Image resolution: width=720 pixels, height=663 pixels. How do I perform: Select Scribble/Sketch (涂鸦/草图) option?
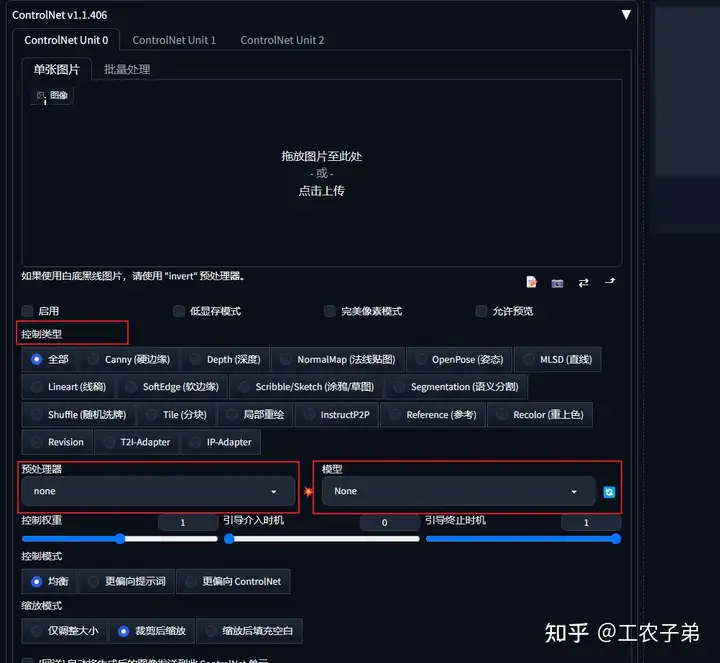point(306,387)
